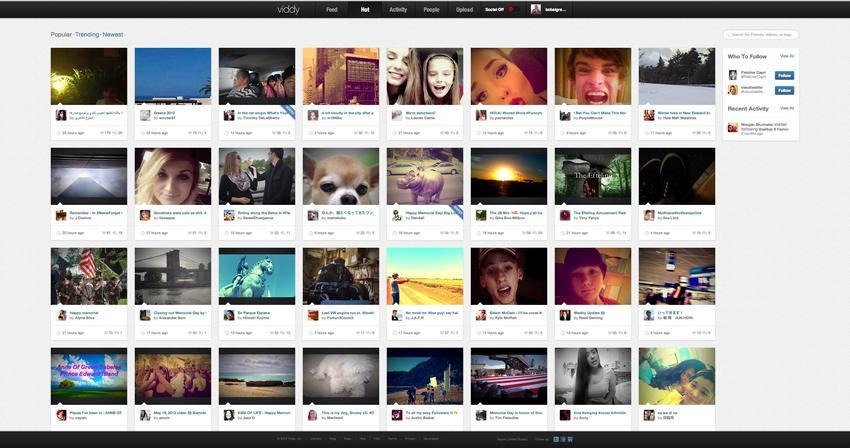
Task: Open the user profile avatar in navbar
Action: point(535,9)
